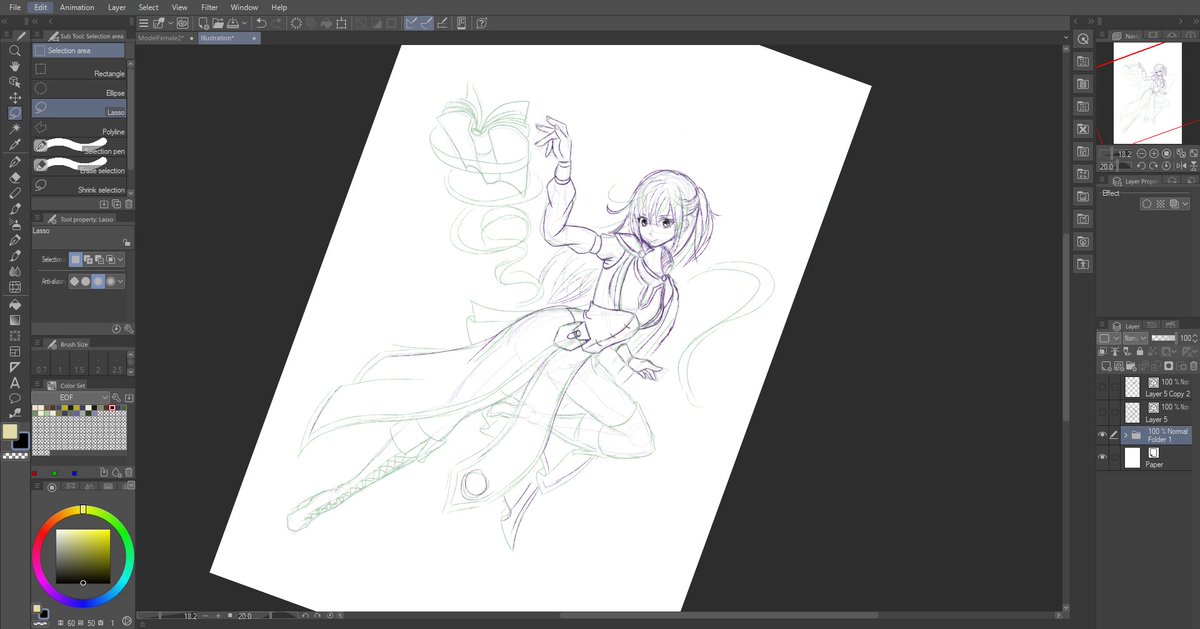Viewport: 1200px width, 629px height.
Task: Toggle visibility of Folder 1
Action: click(1102, 433)
